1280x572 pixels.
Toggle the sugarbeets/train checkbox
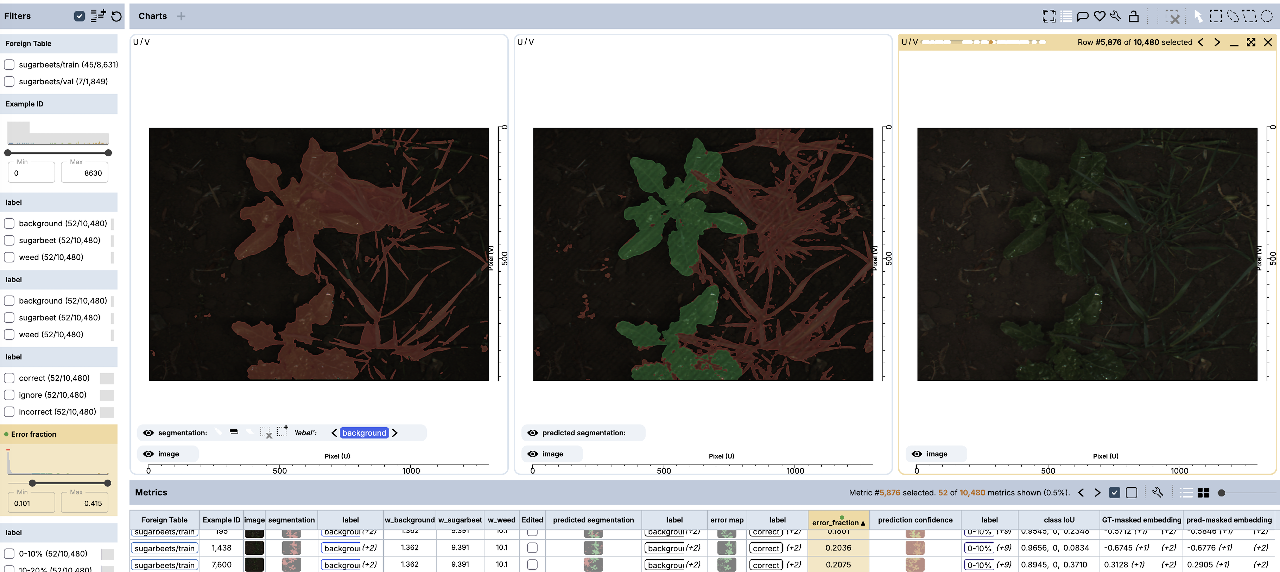pyautogui.click(x=9, y=64)
